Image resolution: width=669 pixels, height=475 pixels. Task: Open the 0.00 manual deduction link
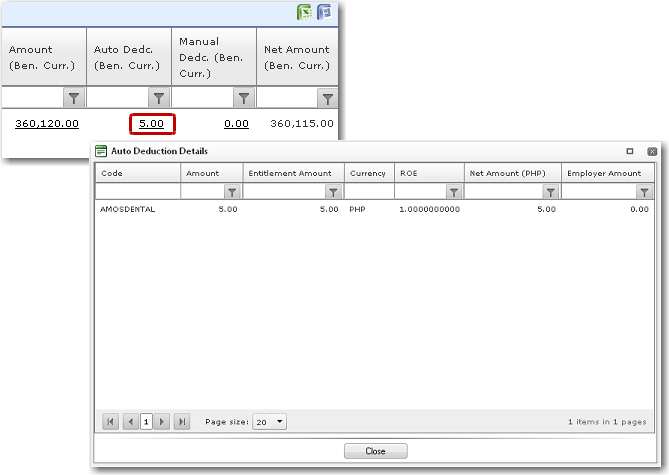click(236, 123)
